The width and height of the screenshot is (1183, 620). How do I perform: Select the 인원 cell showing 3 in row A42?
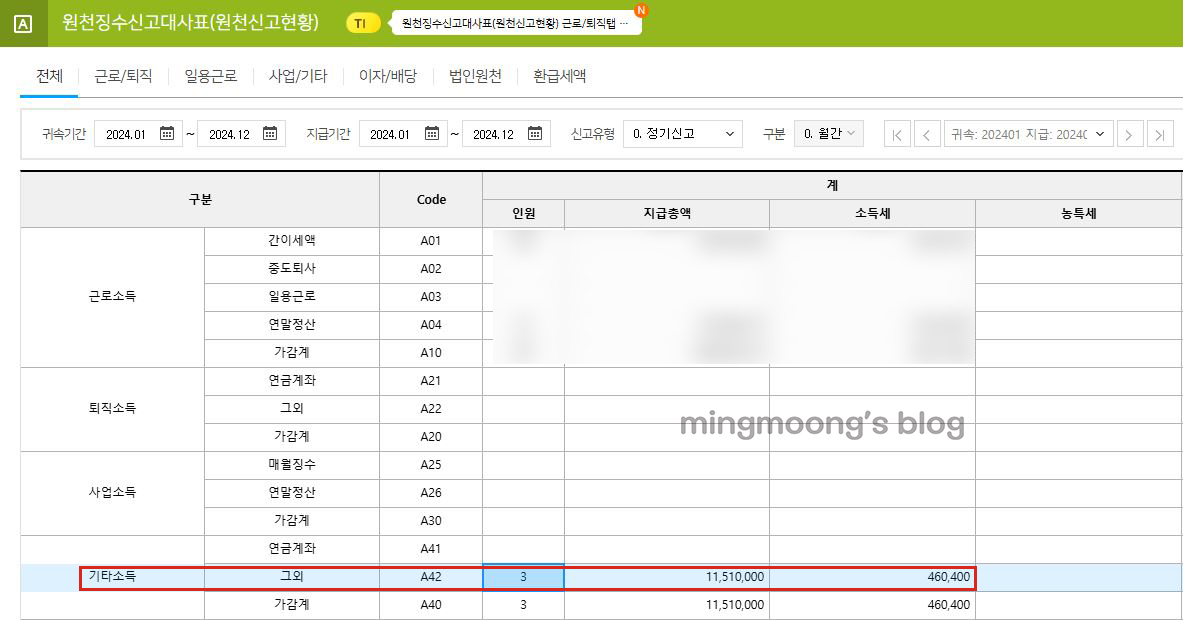pos(523,577)
